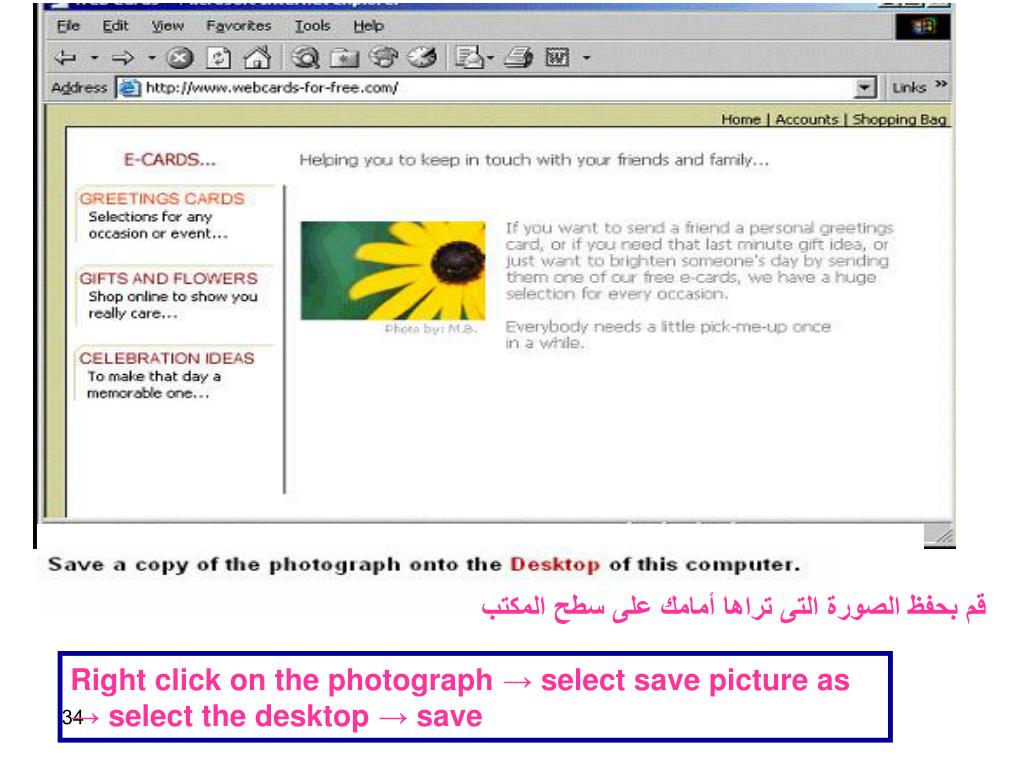
Task: Open the CELEBRATION IDEAS link
Action: pyautogui.click(x=167, y=358)
